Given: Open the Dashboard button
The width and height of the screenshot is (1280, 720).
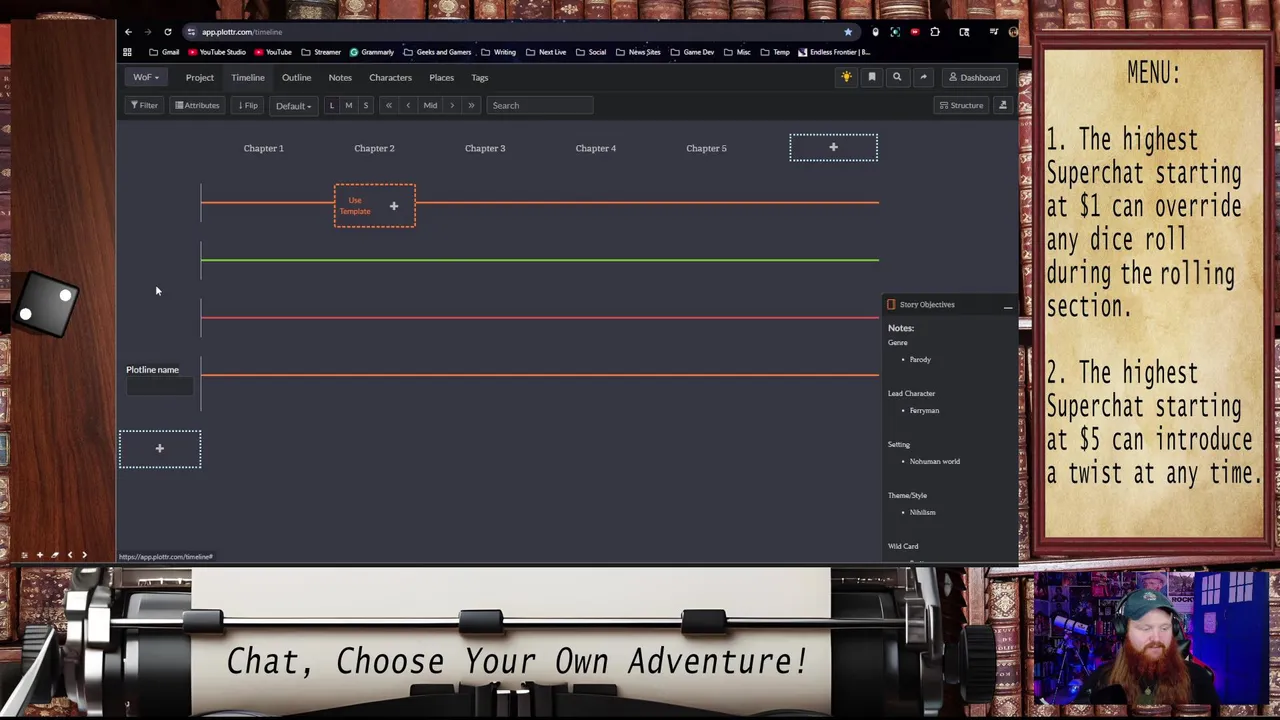Looking at the screenshot, I should click(975, 77).
